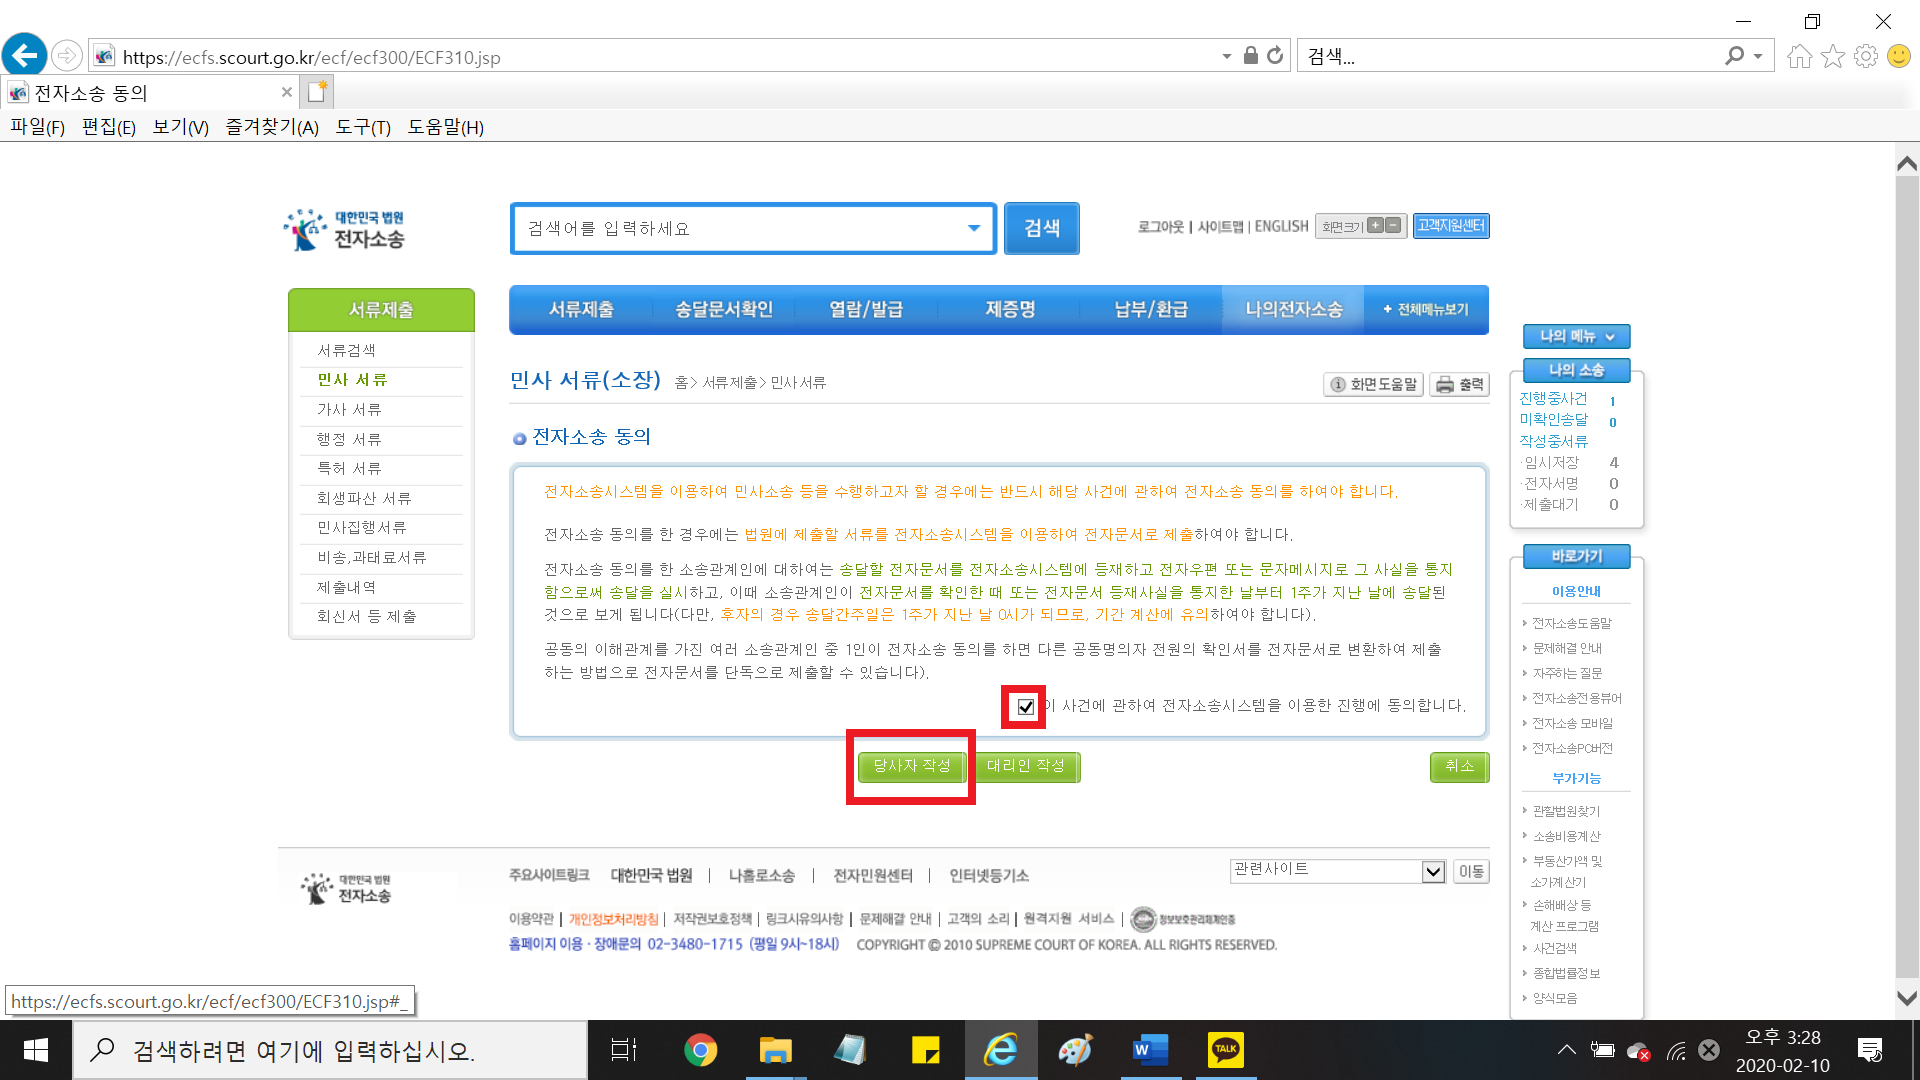Click the page Refresh icon

tap(1275, 56)
